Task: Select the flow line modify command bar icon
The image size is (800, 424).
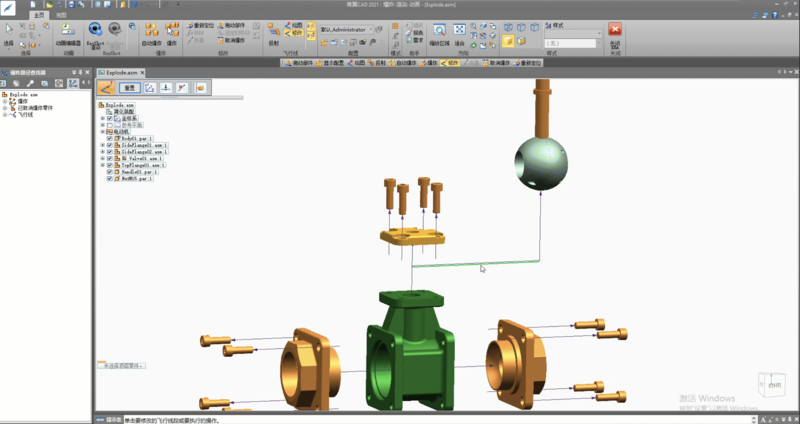Action: coord(106,88)
